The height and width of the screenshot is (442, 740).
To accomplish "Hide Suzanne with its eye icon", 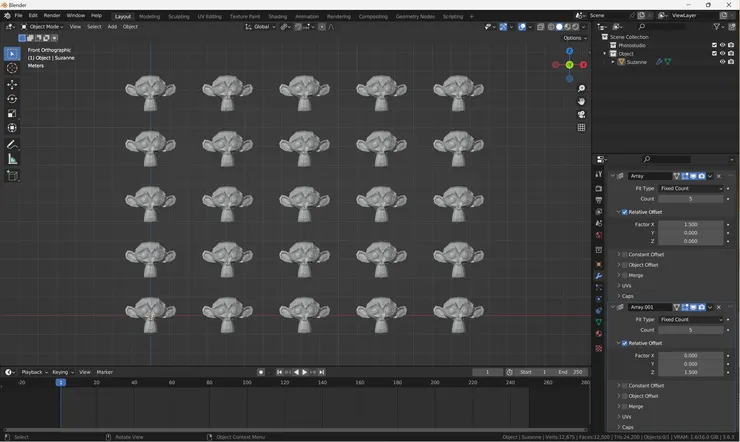I will [x=722, y=62].
